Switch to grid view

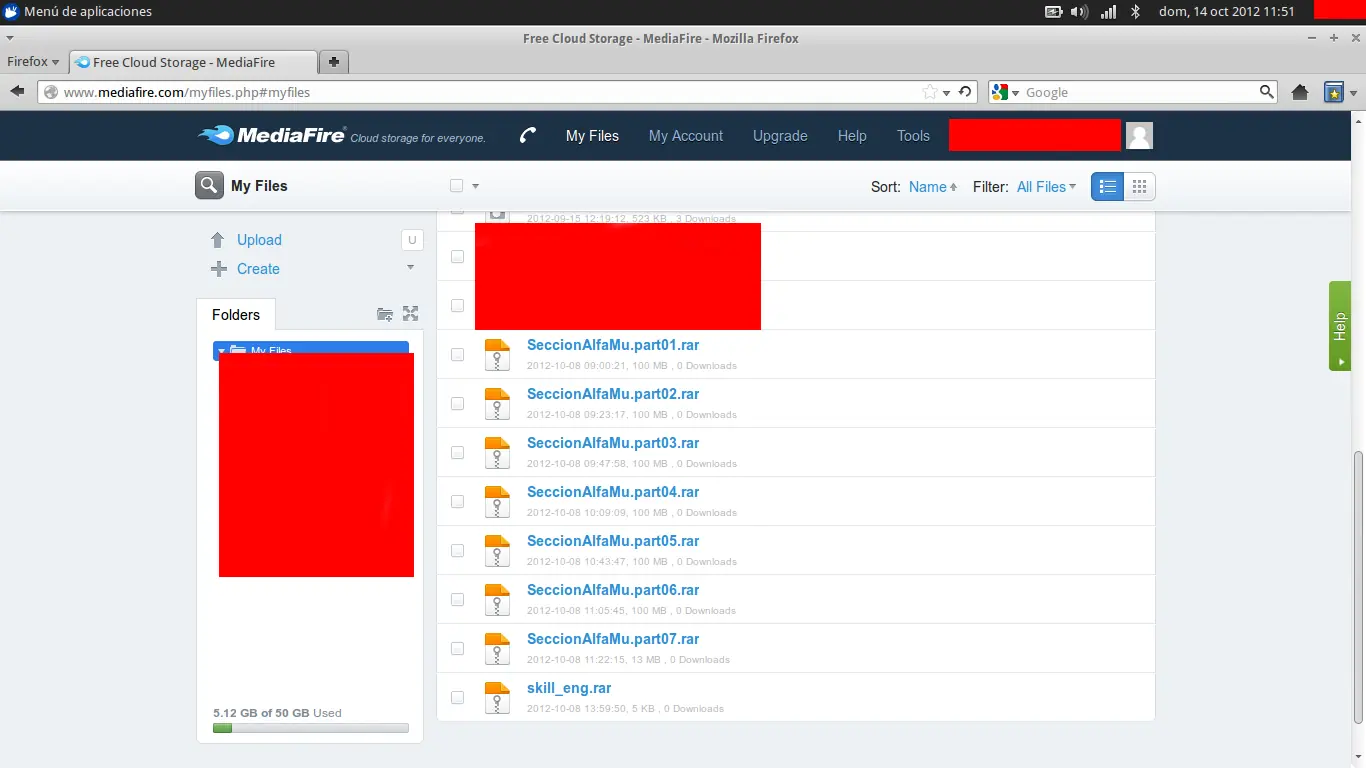click(x=1139, y=186)
